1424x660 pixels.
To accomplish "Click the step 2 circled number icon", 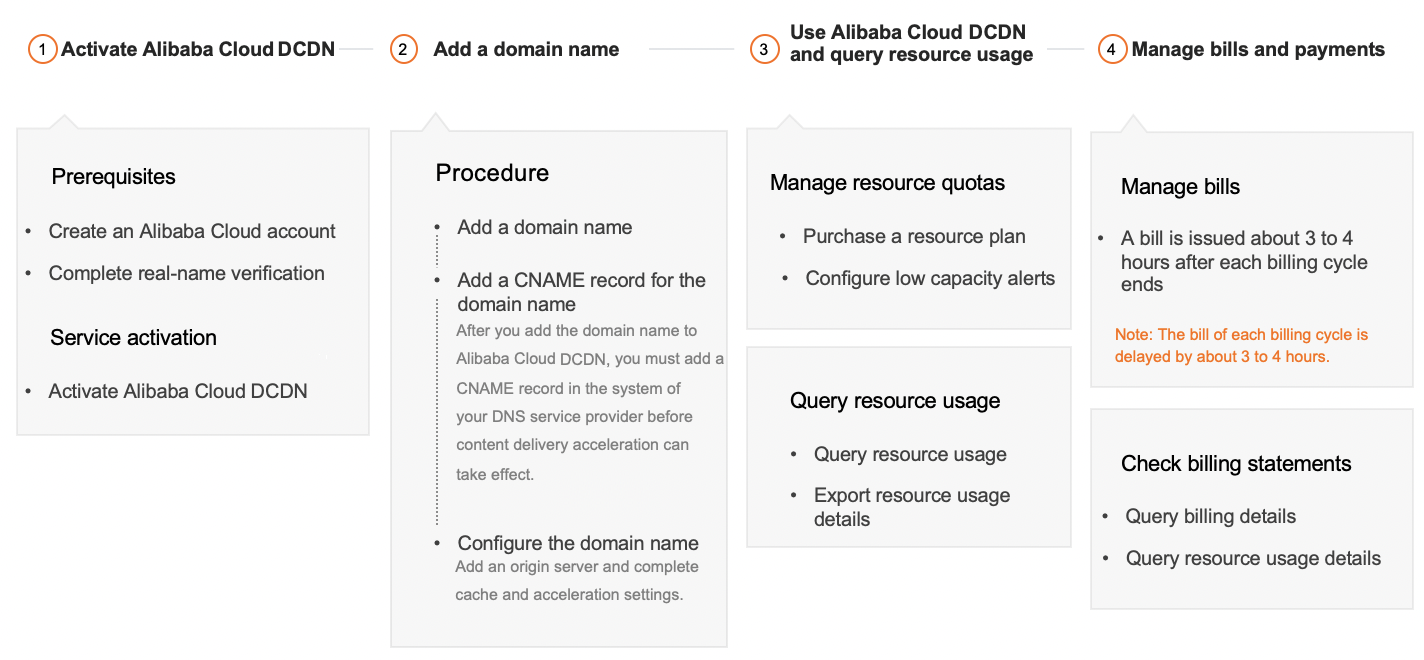I will click(x=403, y=49).
